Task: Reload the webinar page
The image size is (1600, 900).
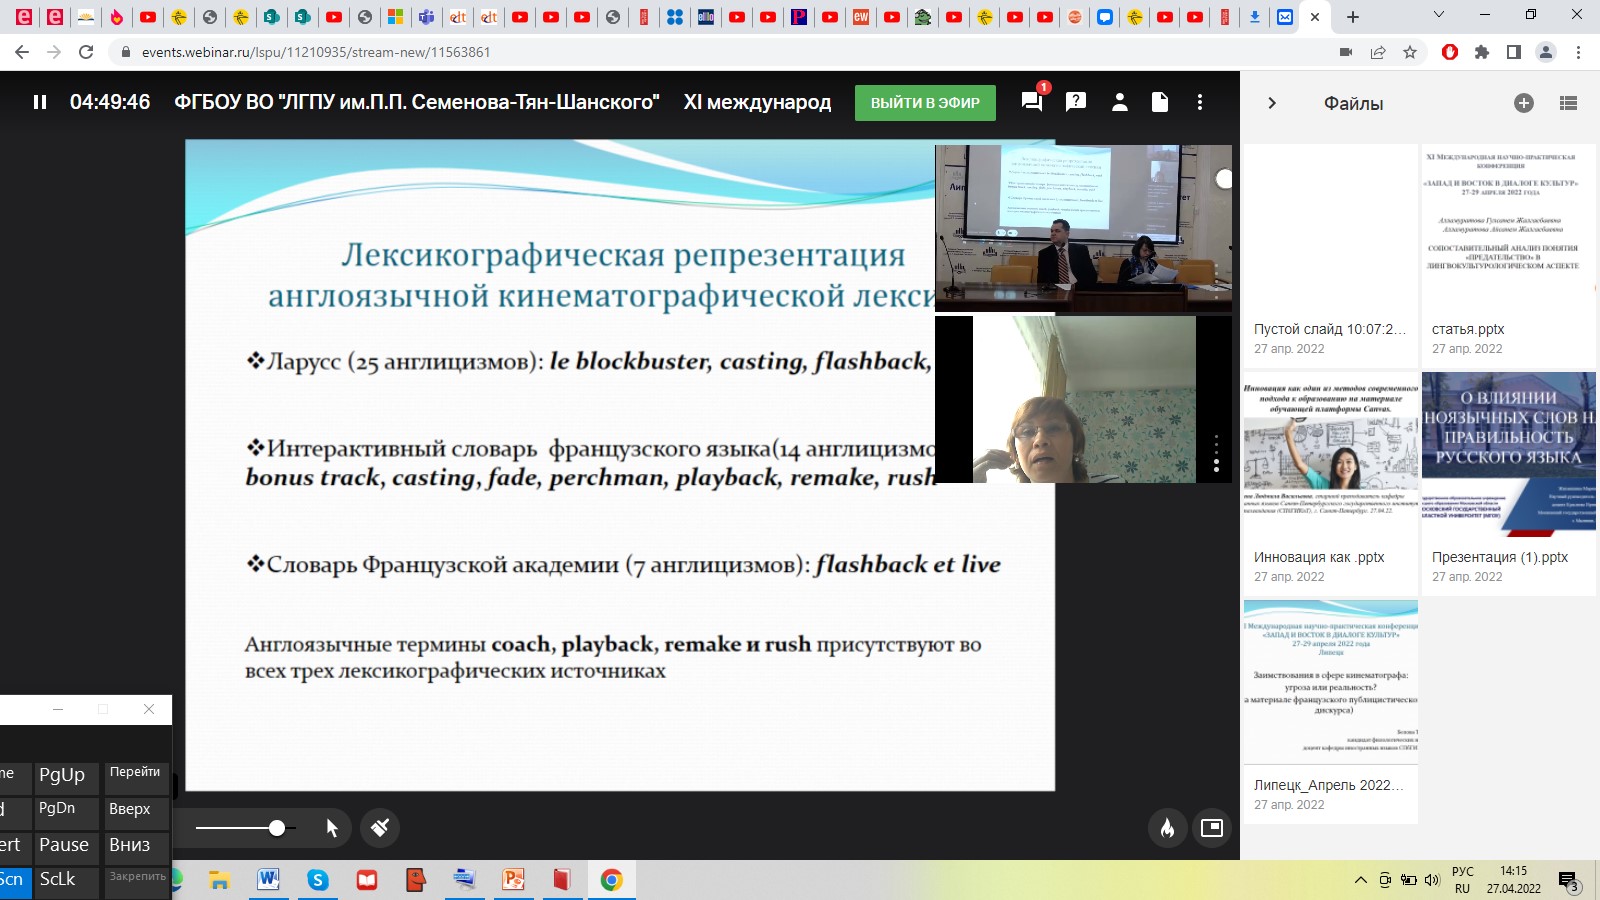Action: (x=86, y=52)
